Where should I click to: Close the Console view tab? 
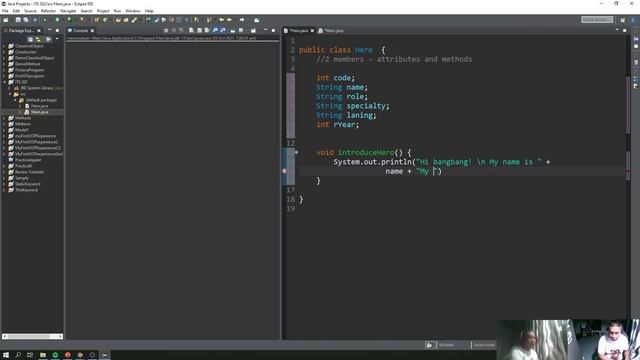92,31
